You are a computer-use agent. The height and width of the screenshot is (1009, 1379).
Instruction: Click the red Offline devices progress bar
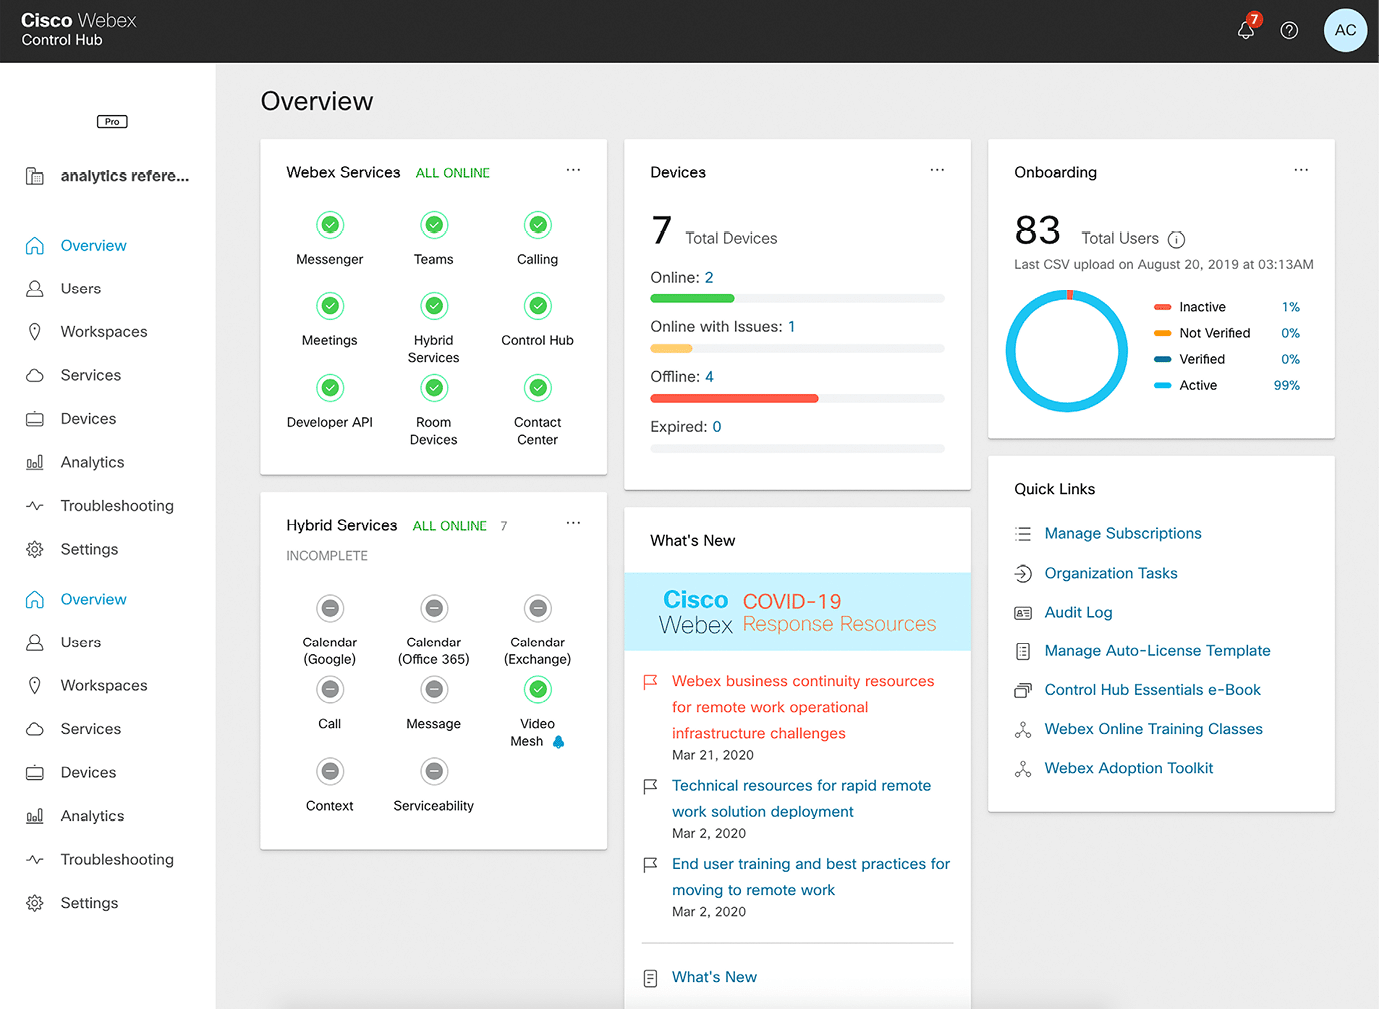click(734, 398)
